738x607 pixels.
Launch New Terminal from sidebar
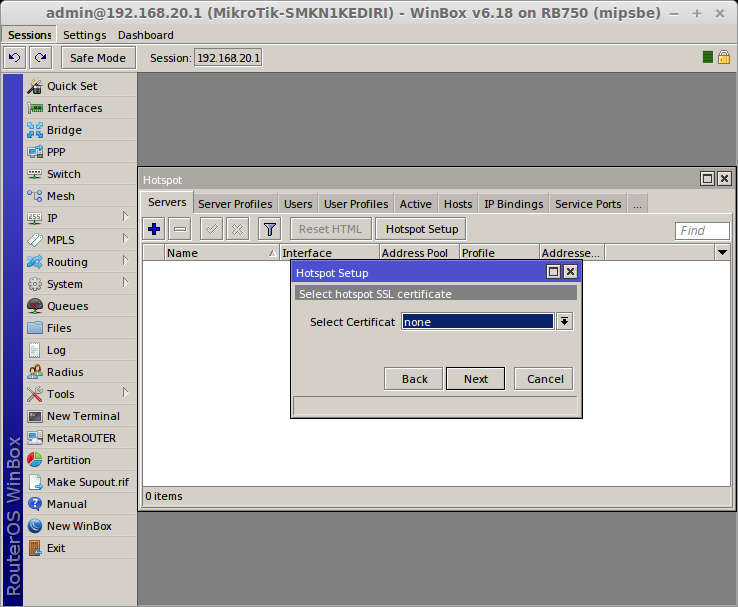pyautogui.click(x=80, y=416)
